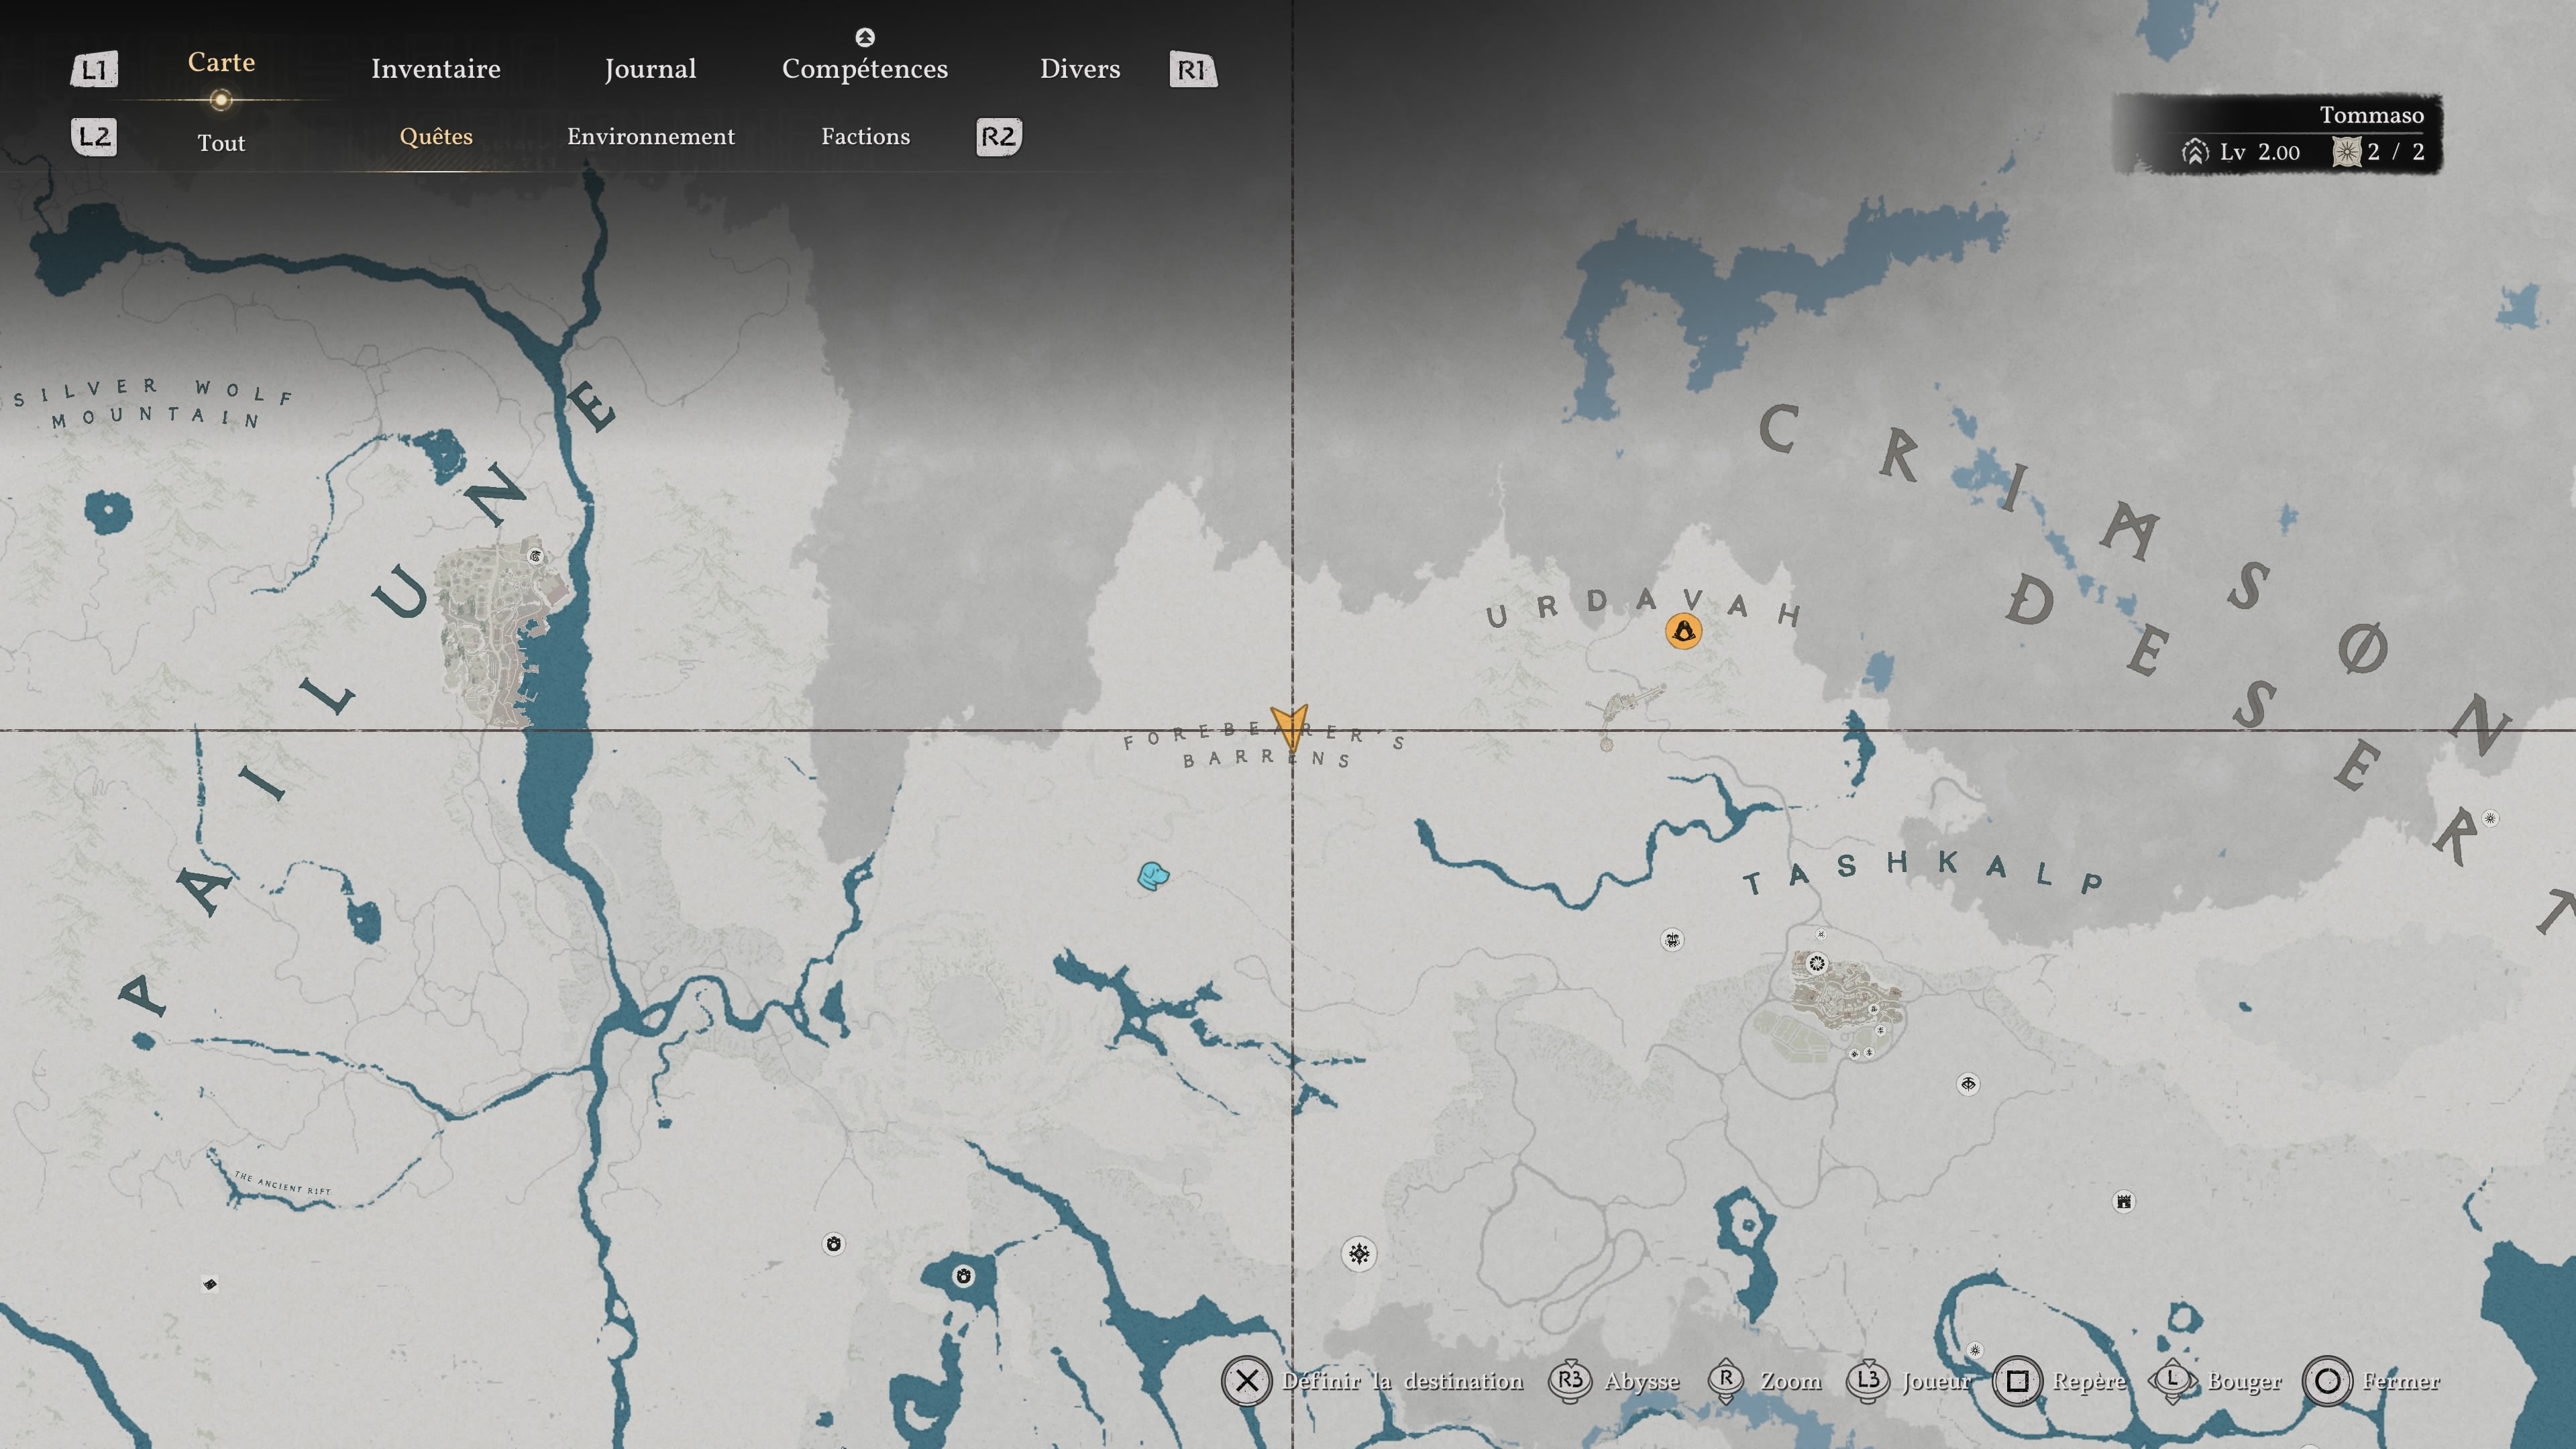Select the Factions map filter
Image resolution: width=2576 pixels, height=1449 pixels.
pos(866,137)
